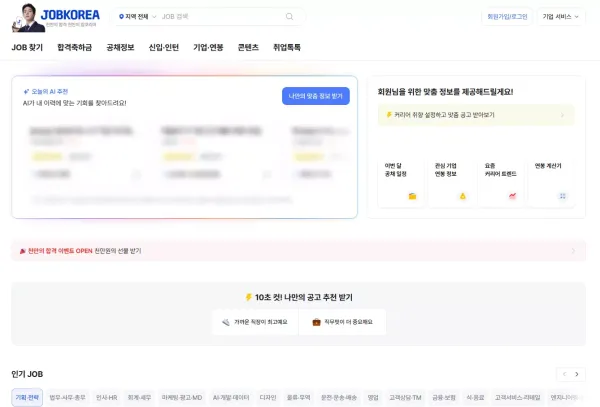Open the JOB 찾기 menu
This screenshot has width=600, height=407.
[27, 47]
